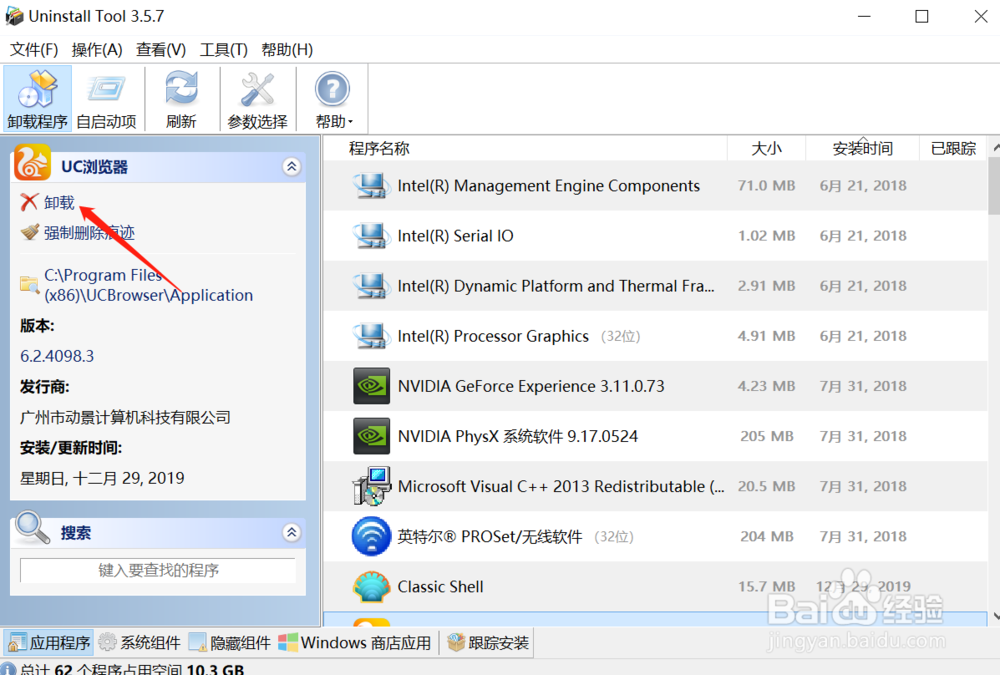Screen dimensions: 1000x675
Task: Switch to the 系统组件 tab
Action: [x=140, y=642]
